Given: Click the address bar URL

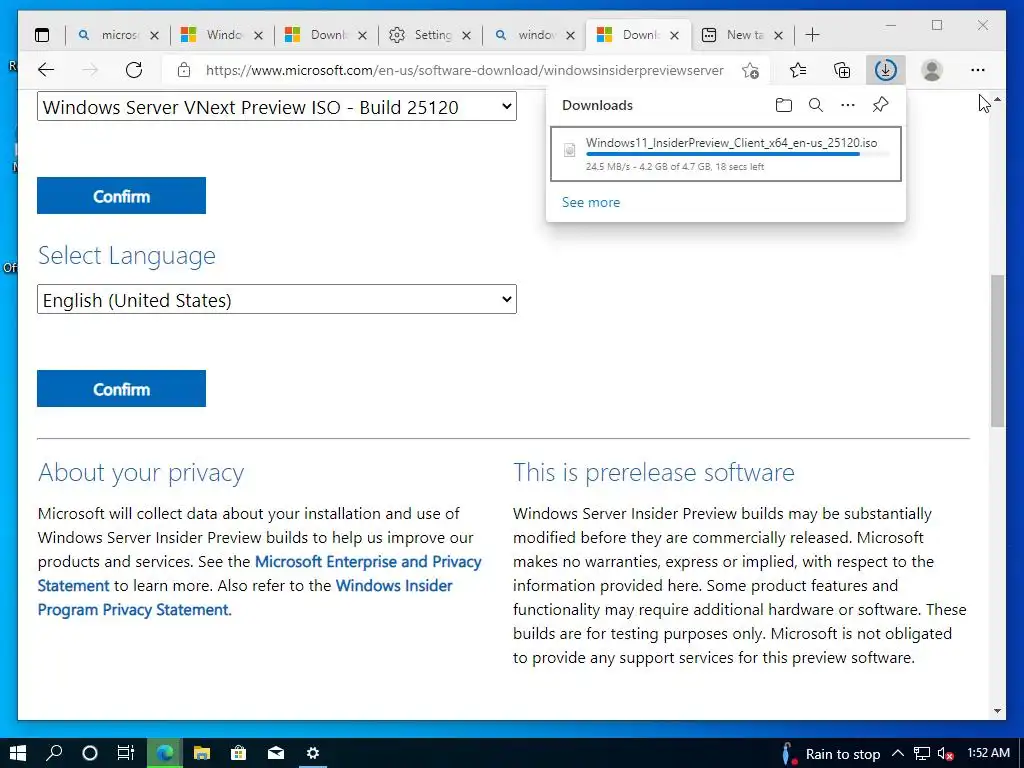Looking at the screenshot, I should [464, 71].
